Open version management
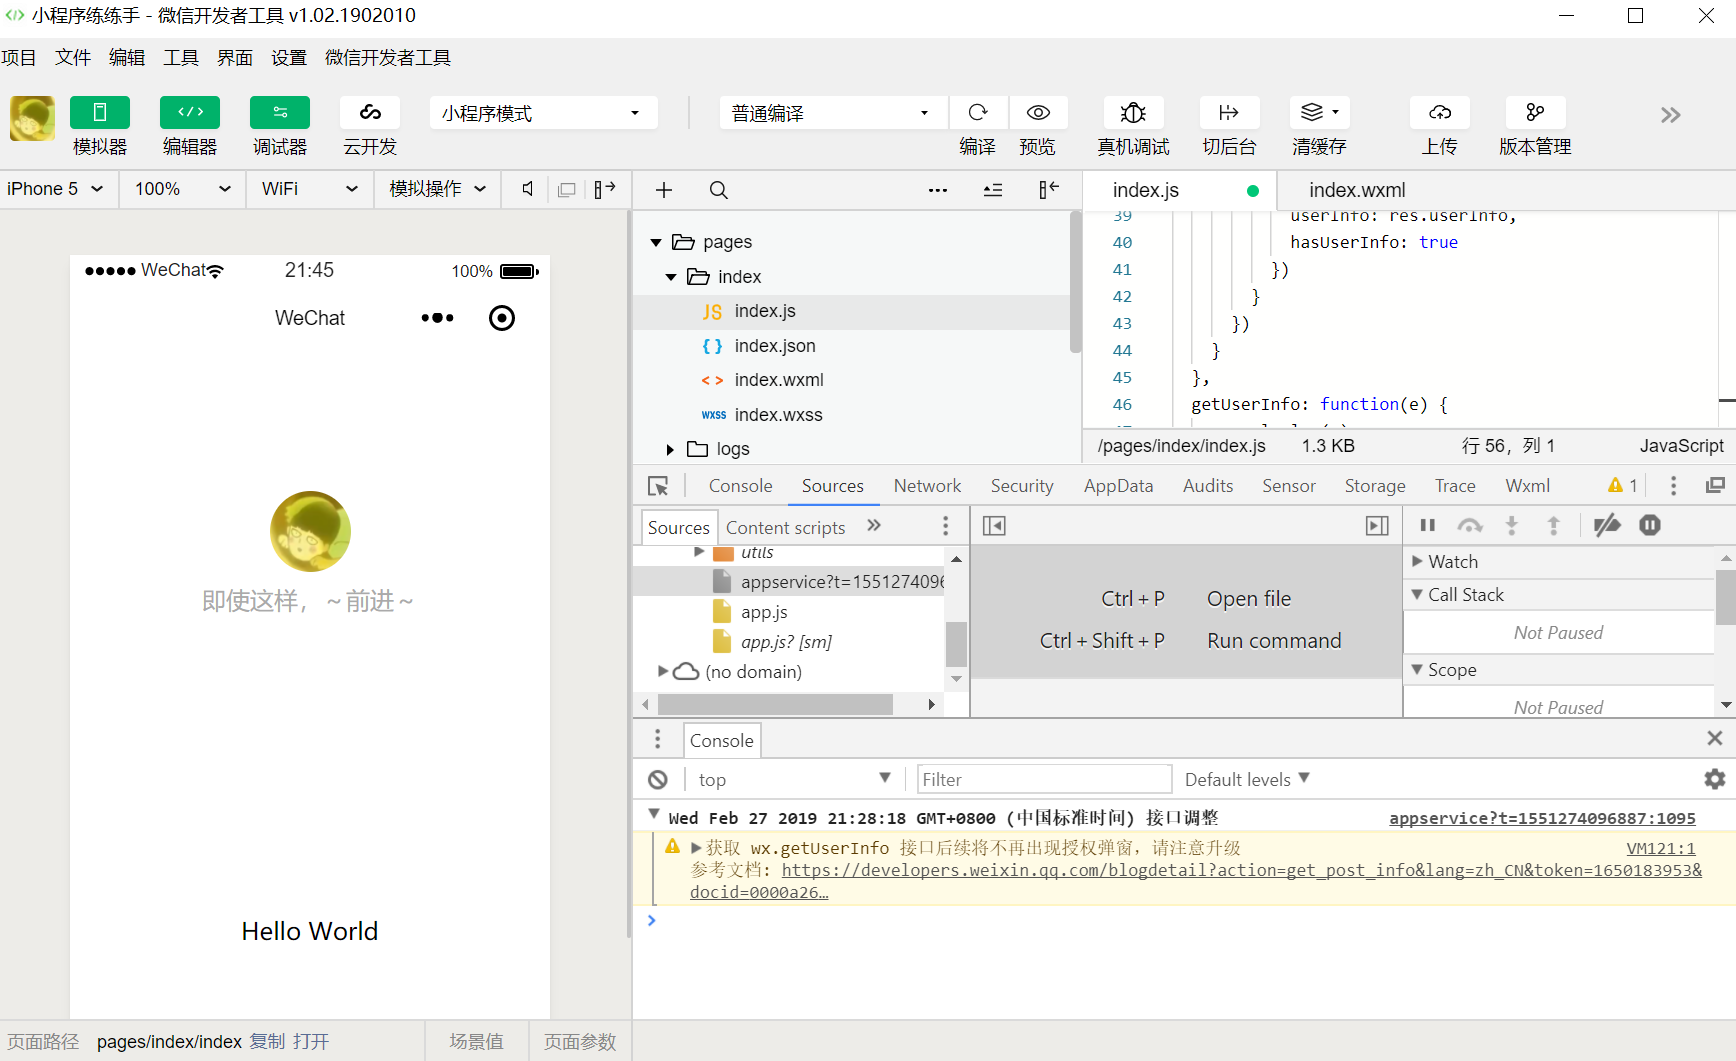This screenshot has width=1736, height=1061. (1535, 113)
